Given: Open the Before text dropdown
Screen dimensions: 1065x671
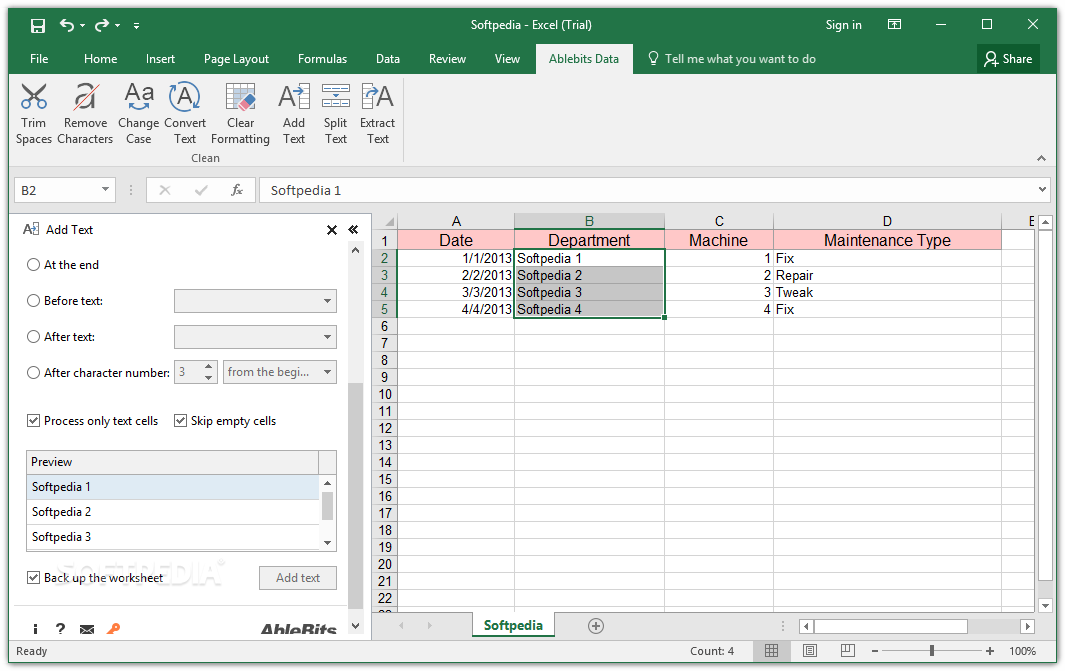Looking at the screenshot, I should pos(255,301).
